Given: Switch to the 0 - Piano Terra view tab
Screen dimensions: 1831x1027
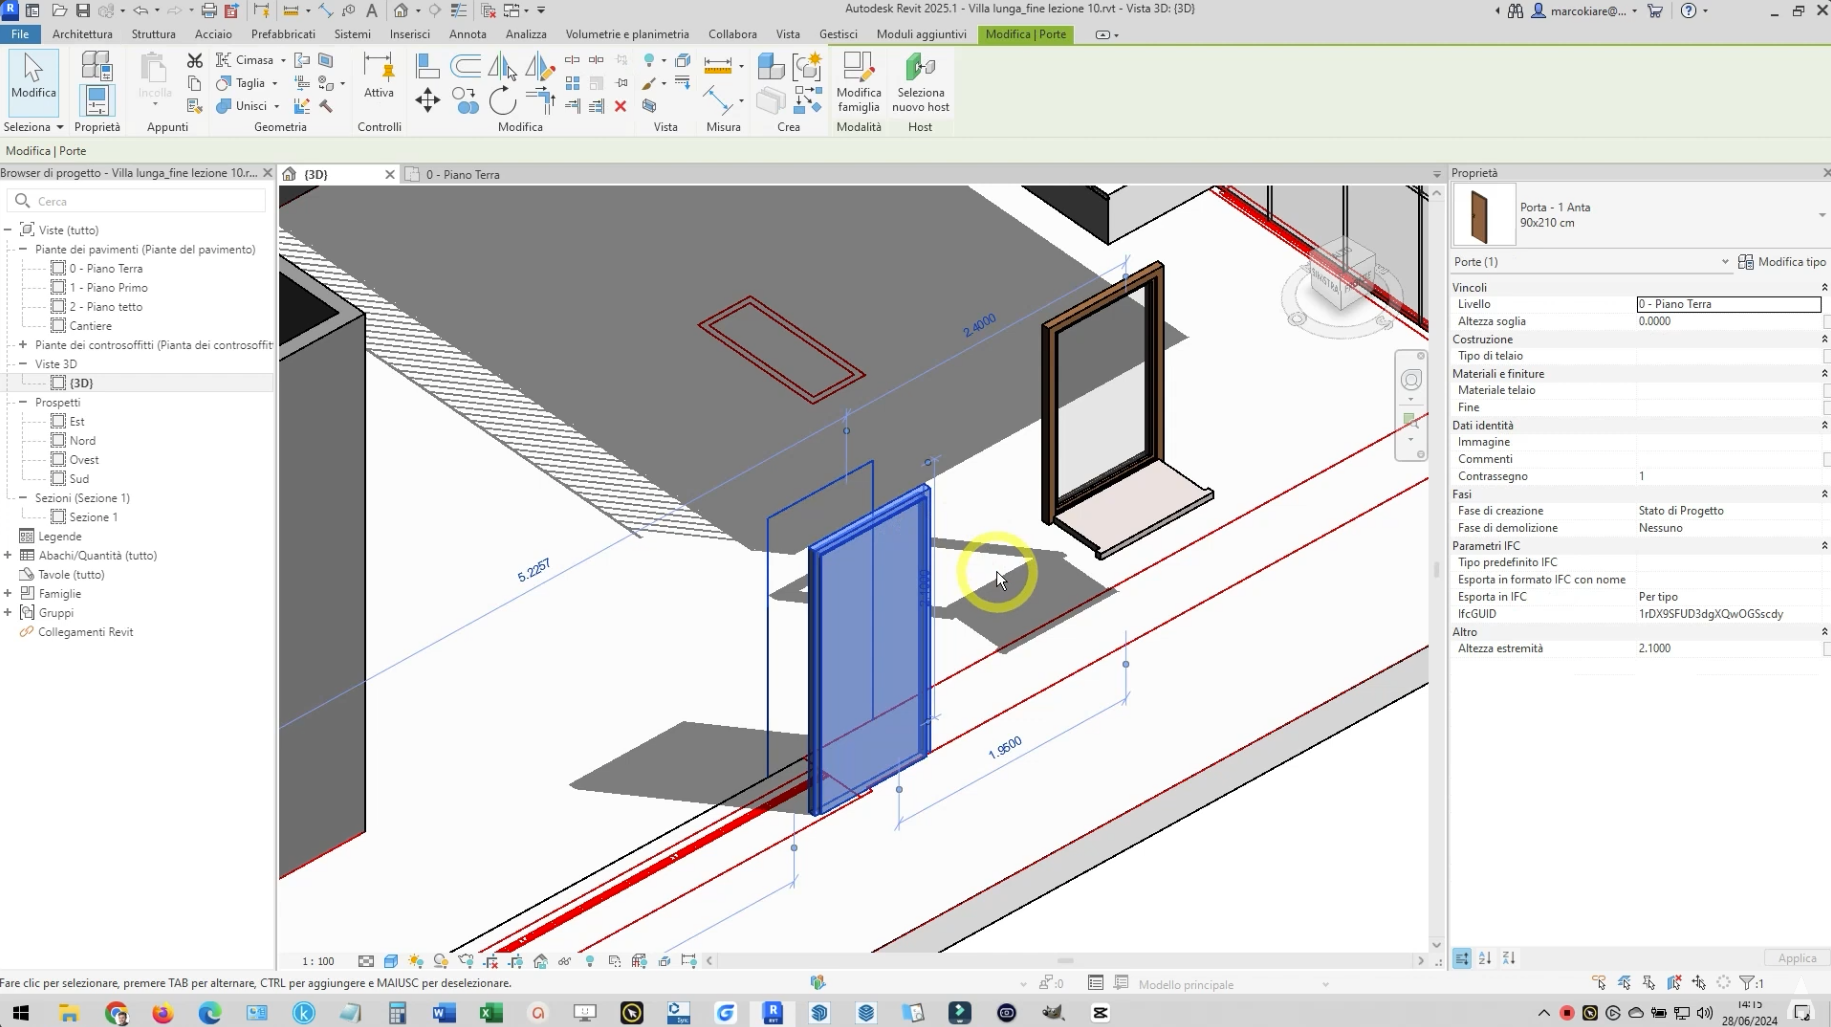Looking at the screenshot, I should click(x=462, y=175).
